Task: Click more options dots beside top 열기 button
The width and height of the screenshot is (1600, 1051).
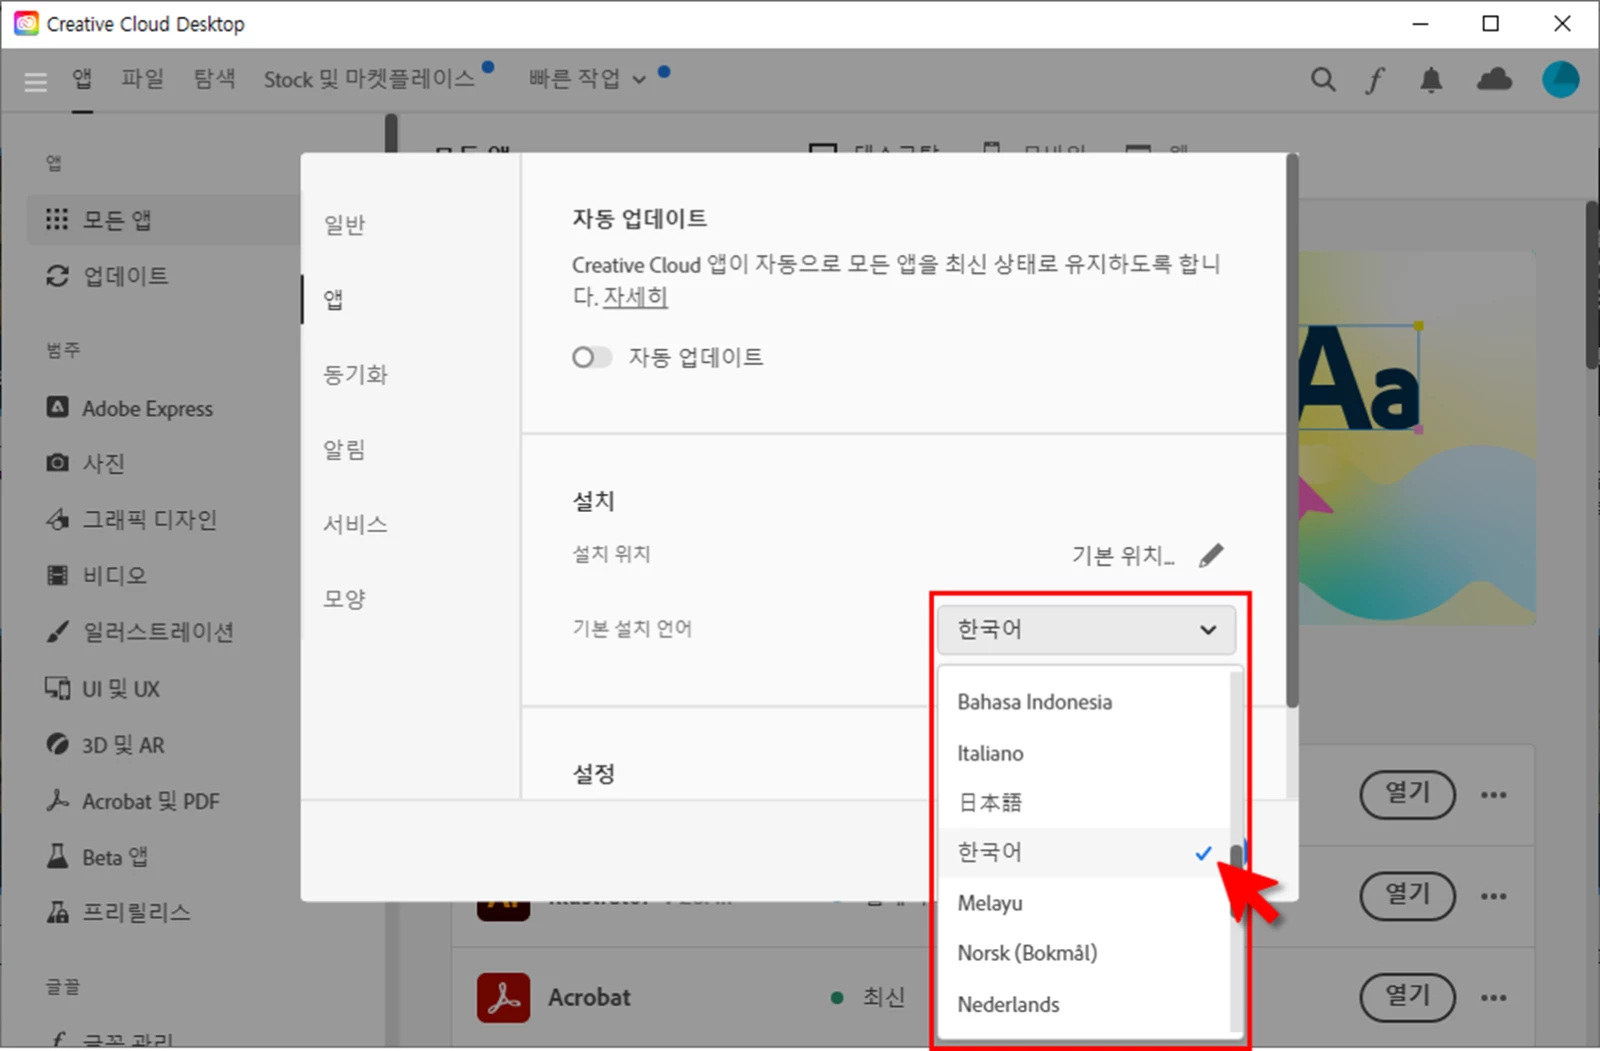Action: 1494,795
